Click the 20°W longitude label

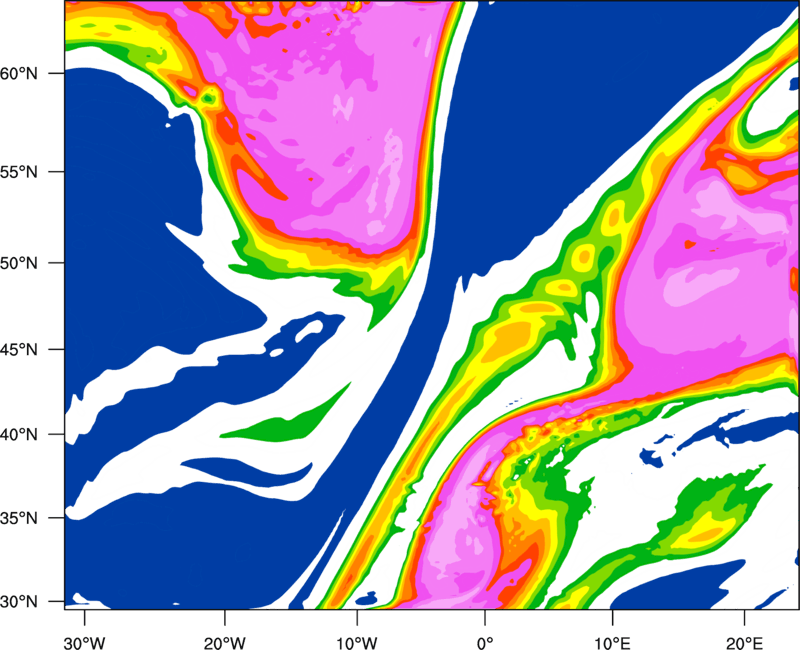click(224, 643)
